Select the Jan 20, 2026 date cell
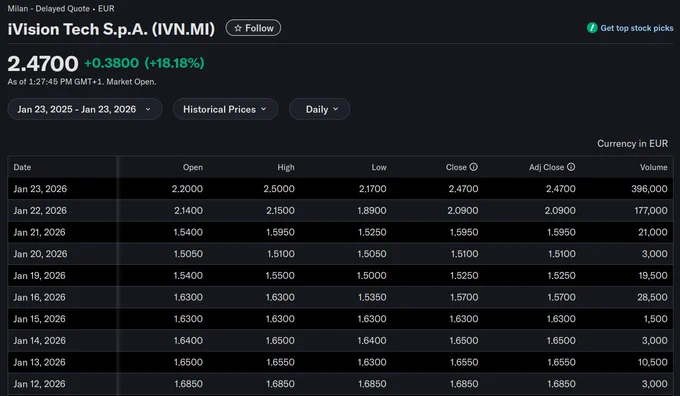The image size is (680, 396). pos(40,254)
